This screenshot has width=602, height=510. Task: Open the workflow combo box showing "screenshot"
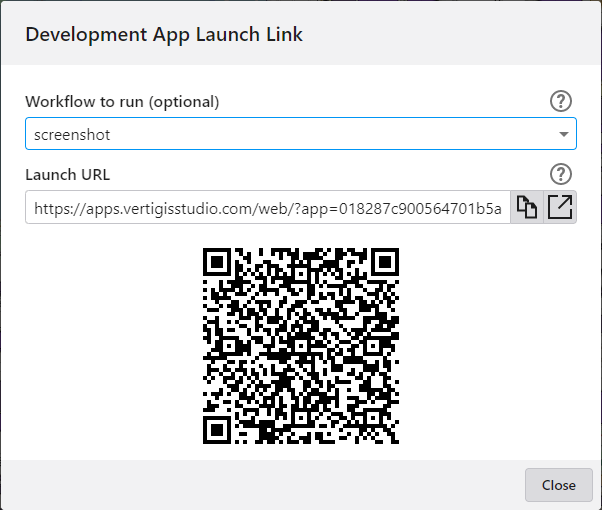point(300,134)
